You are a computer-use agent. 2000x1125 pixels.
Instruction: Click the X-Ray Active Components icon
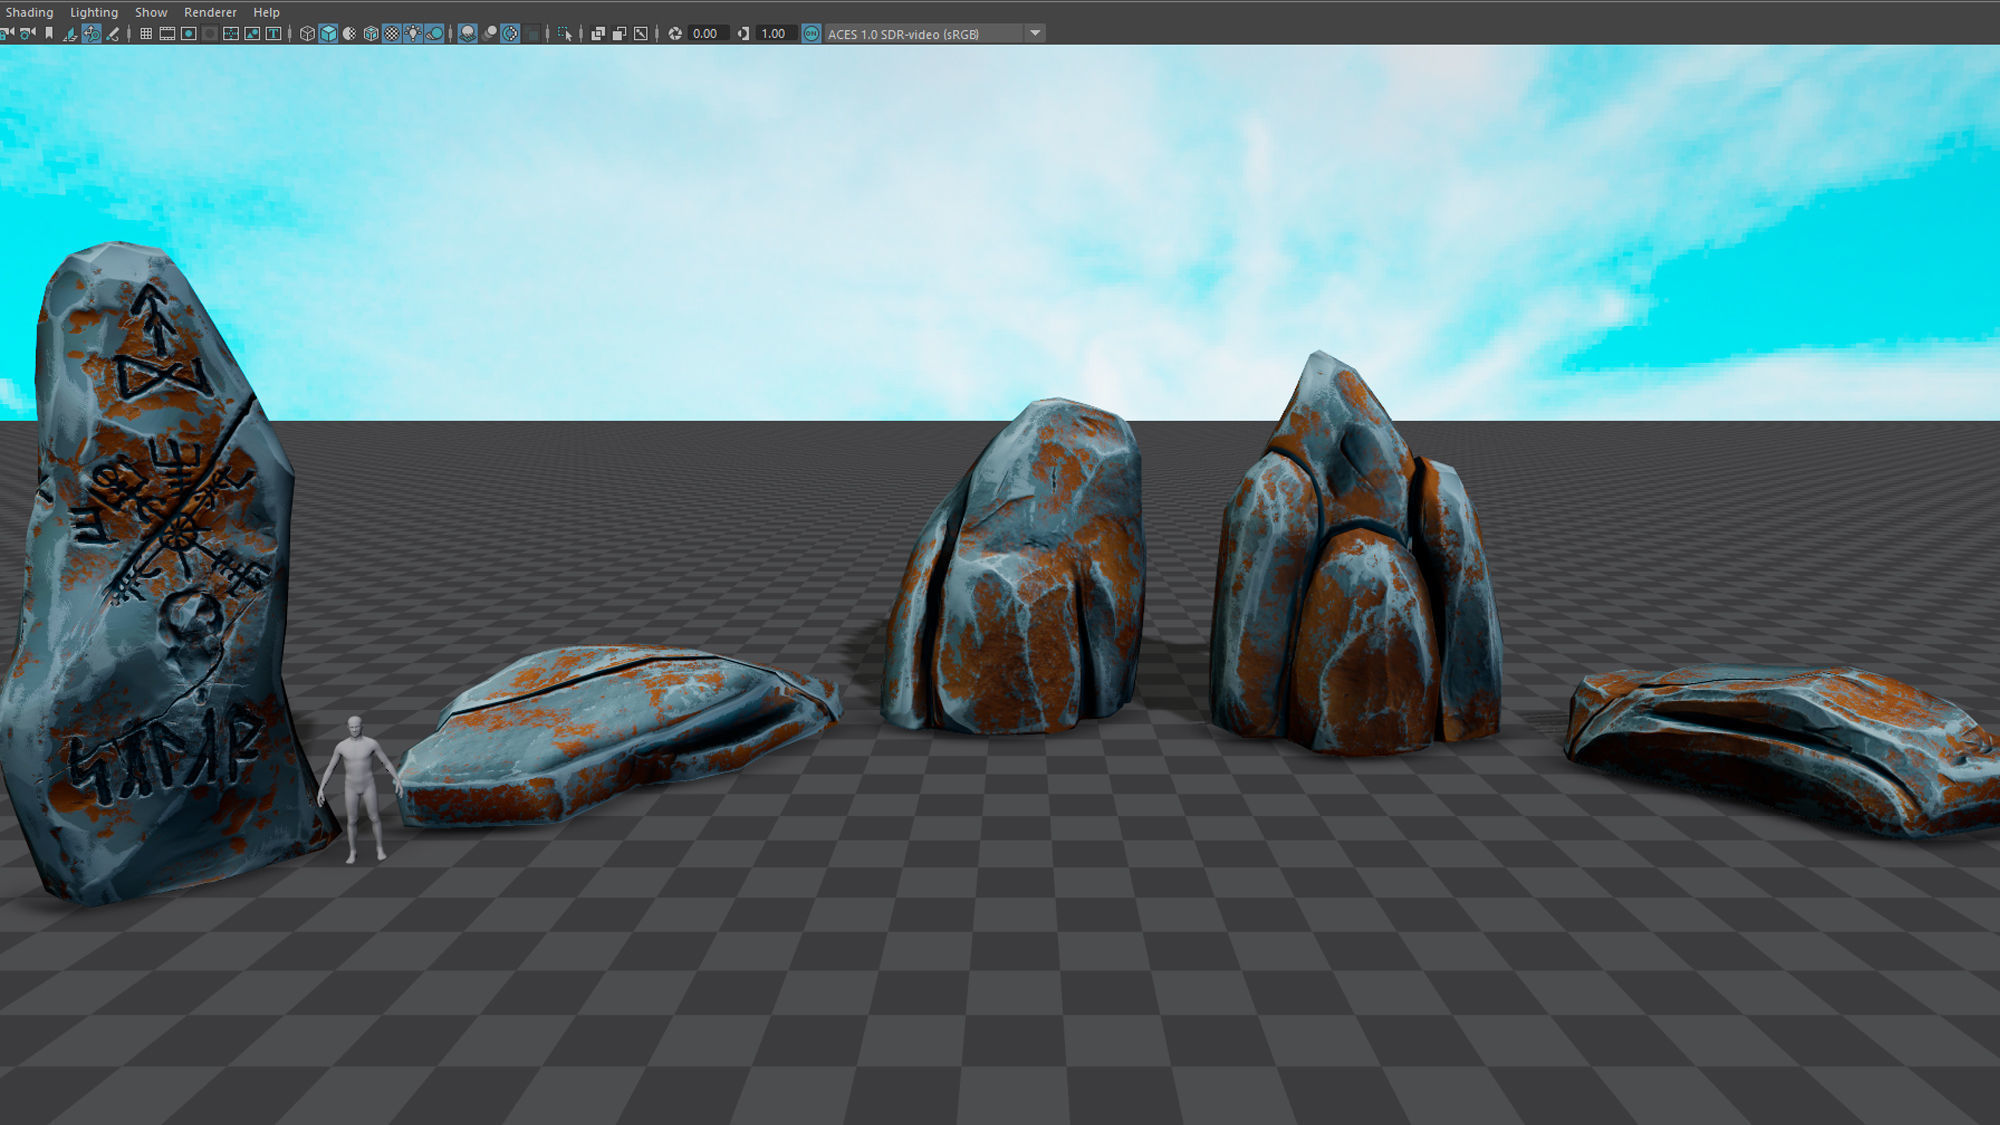tap(619, 33)
